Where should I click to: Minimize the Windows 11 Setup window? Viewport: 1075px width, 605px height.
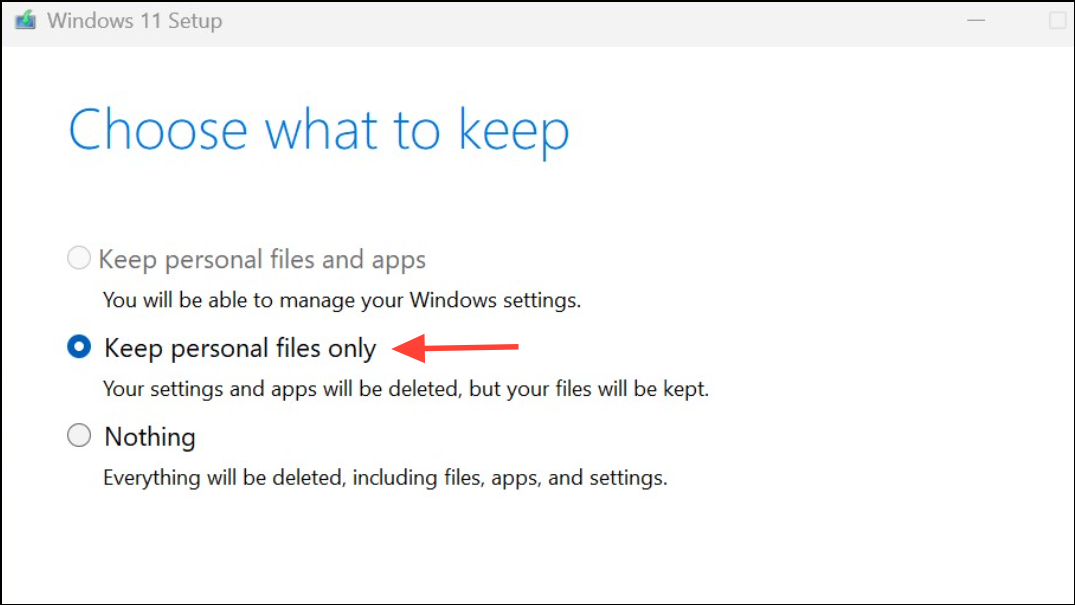pyautogui.click(x=976, y=21)
